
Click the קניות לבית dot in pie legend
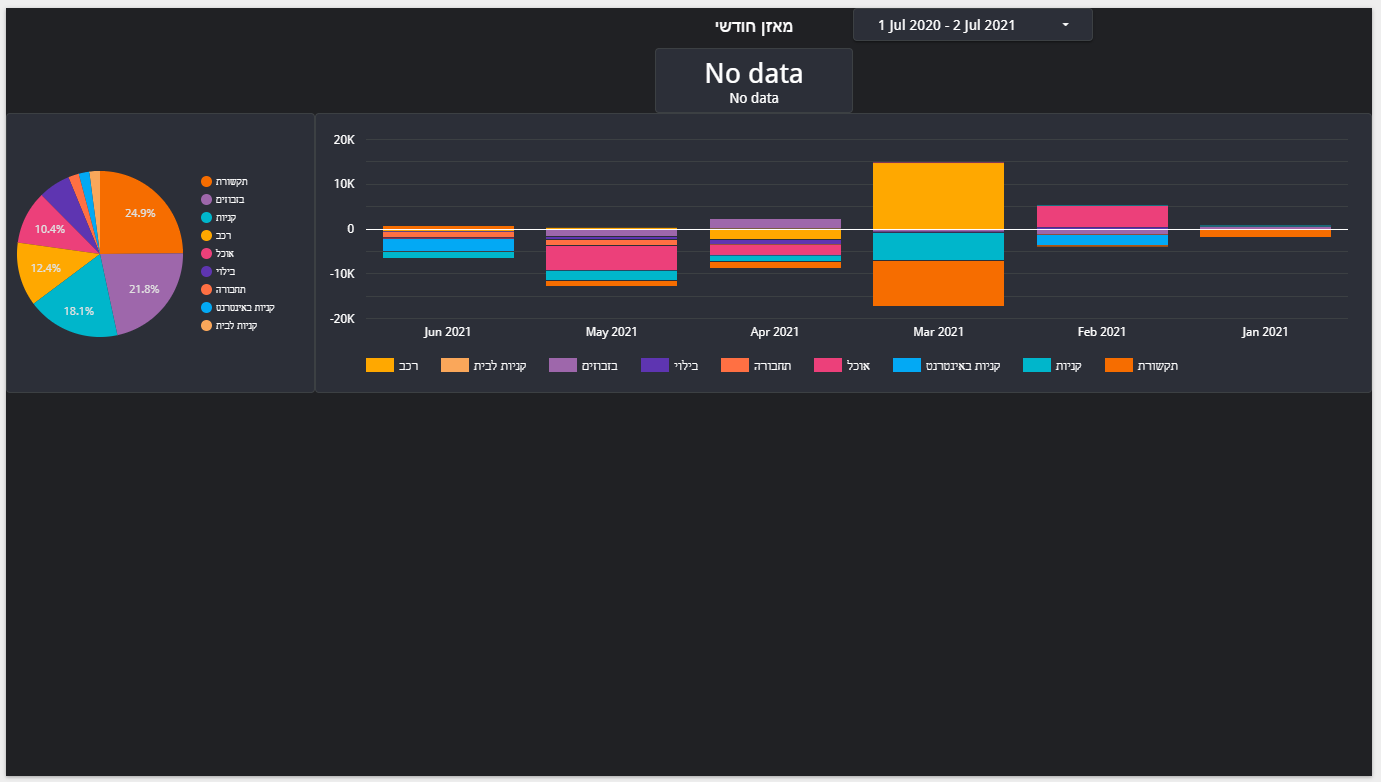[x=206, y=325]
